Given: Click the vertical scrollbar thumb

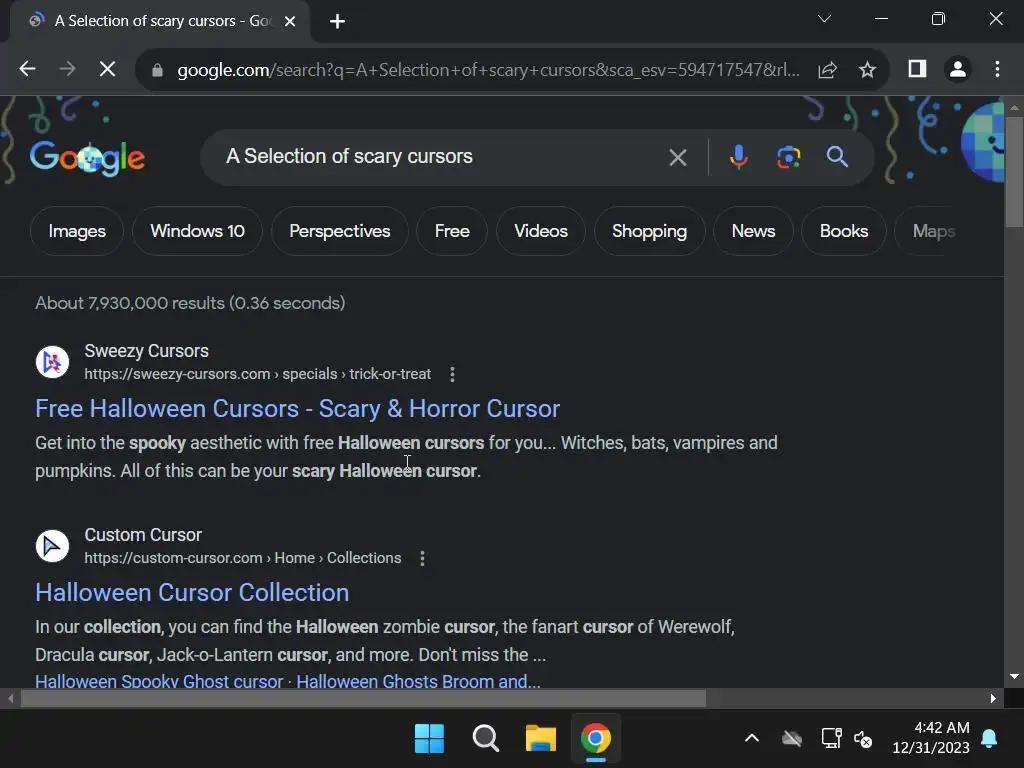Looking at the screenshot, I should click(x=1014, y=172).
